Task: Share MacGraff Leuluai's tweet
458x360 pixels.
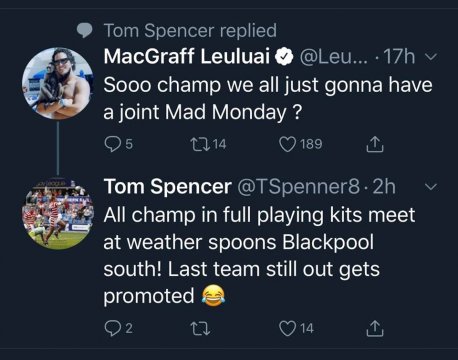Action: (375, 144)
